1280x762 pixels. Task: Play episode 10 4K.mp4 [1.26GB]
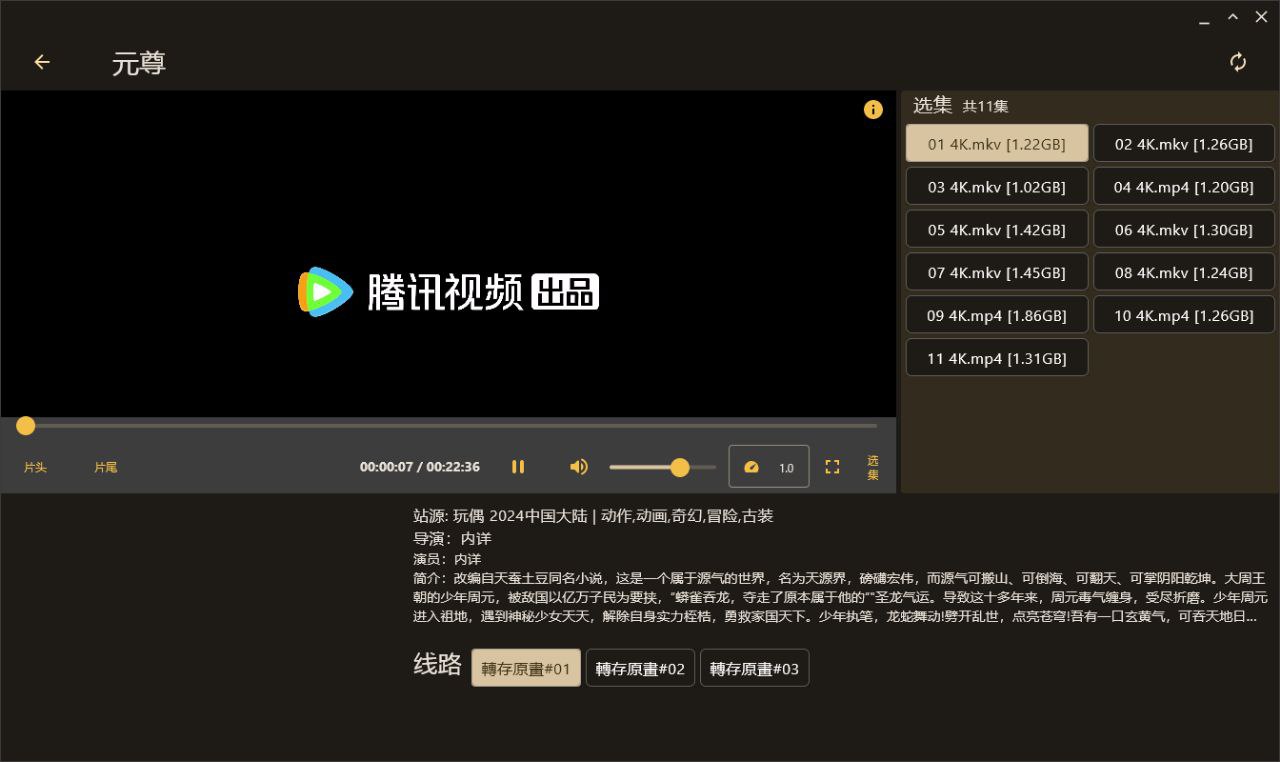[x=1184, y=316]
